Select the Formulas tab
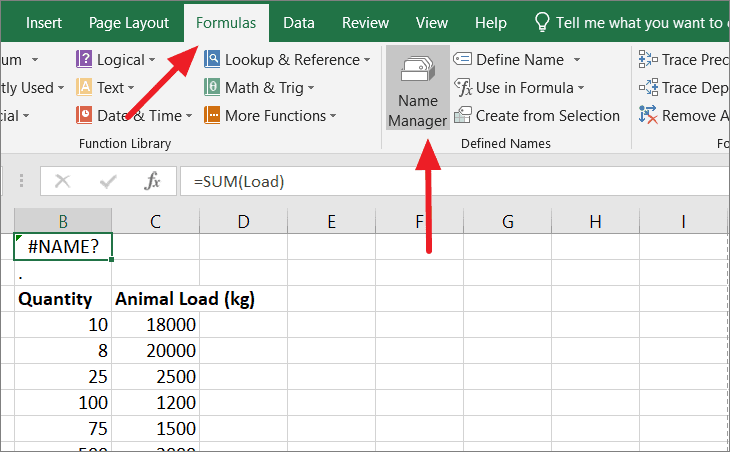 tap(226, 22)
